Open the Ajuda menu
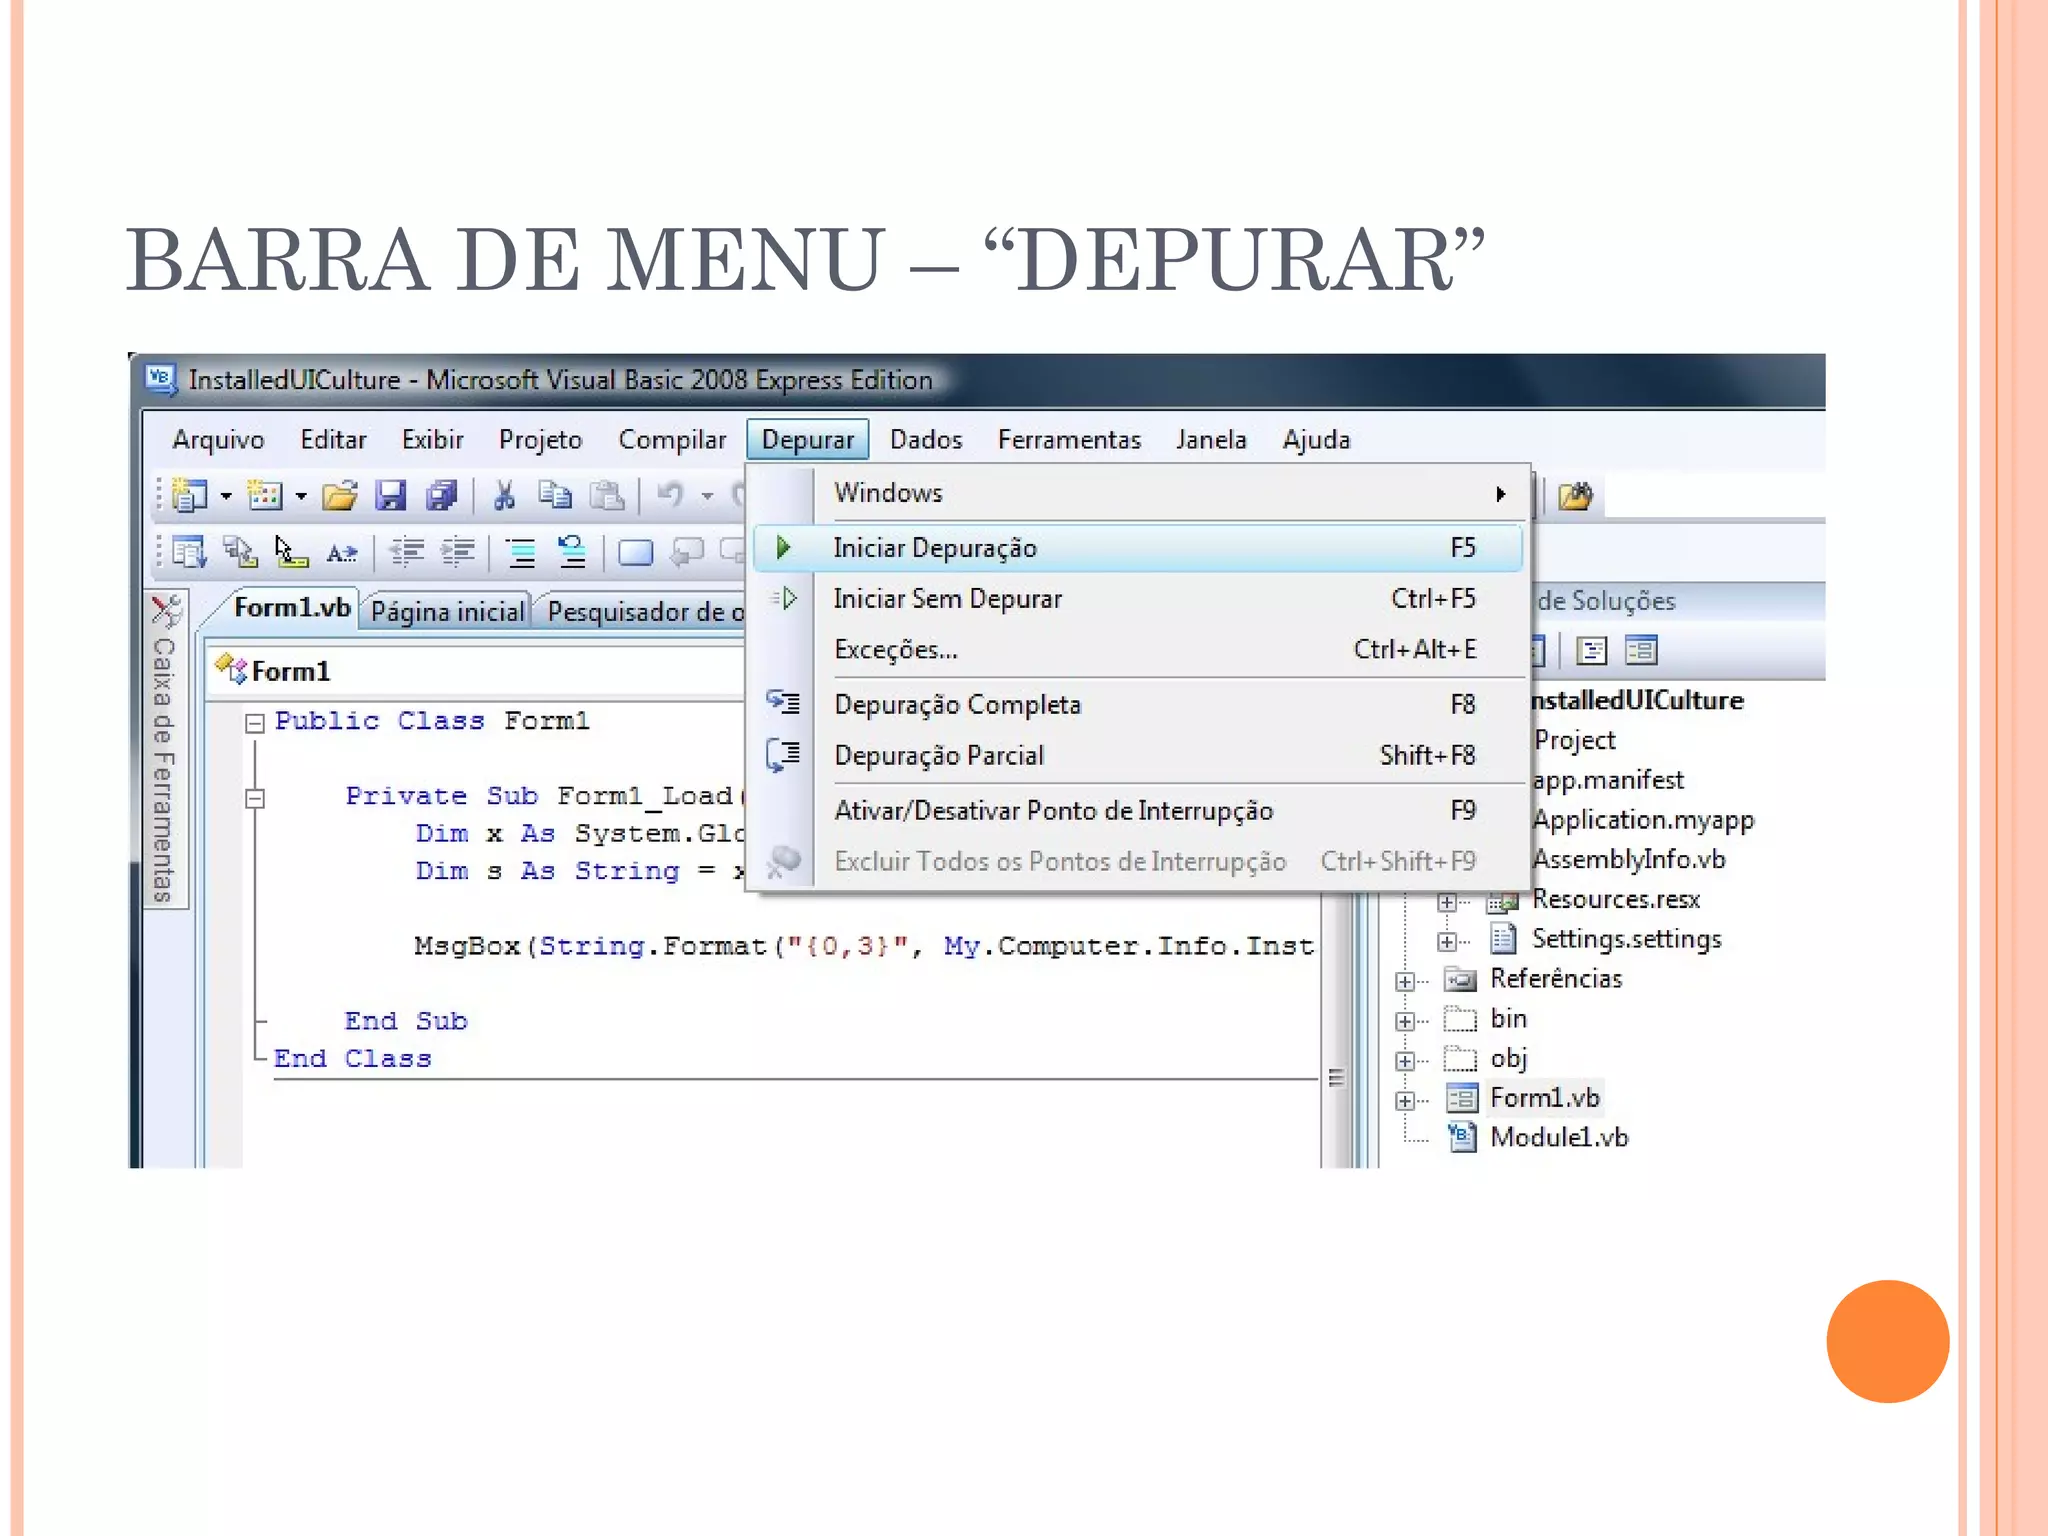Screen dimensions: 2048x1536 click(1316, 440)
